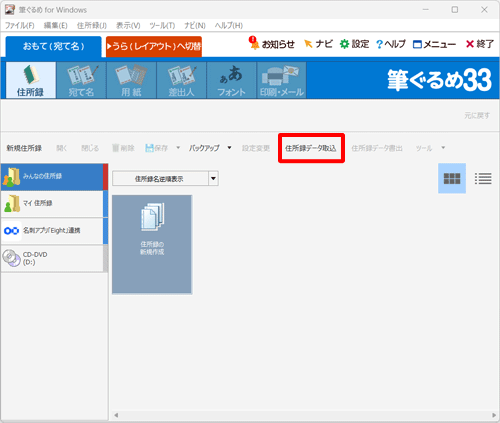This screenshot has height=423, width=500.
Task: Switch to うら(レイアウト) tab
Action: coord(154,46)
